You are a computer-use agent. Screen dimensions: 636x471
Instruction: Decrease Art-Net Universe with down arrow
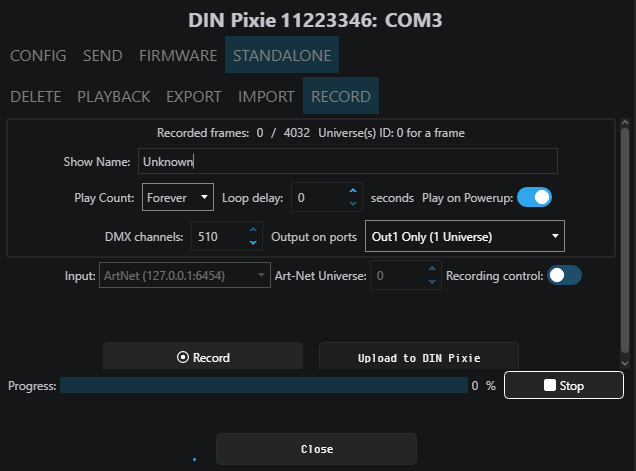(x=432, y=282)
